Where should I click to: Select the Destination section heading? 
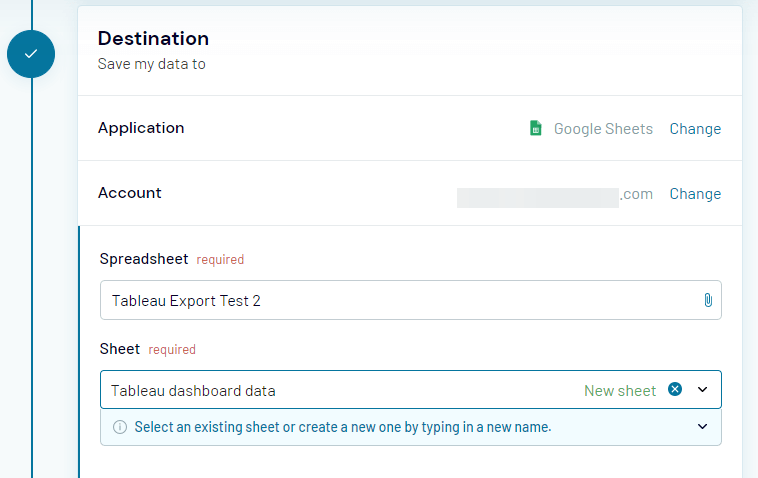(153, 39)
